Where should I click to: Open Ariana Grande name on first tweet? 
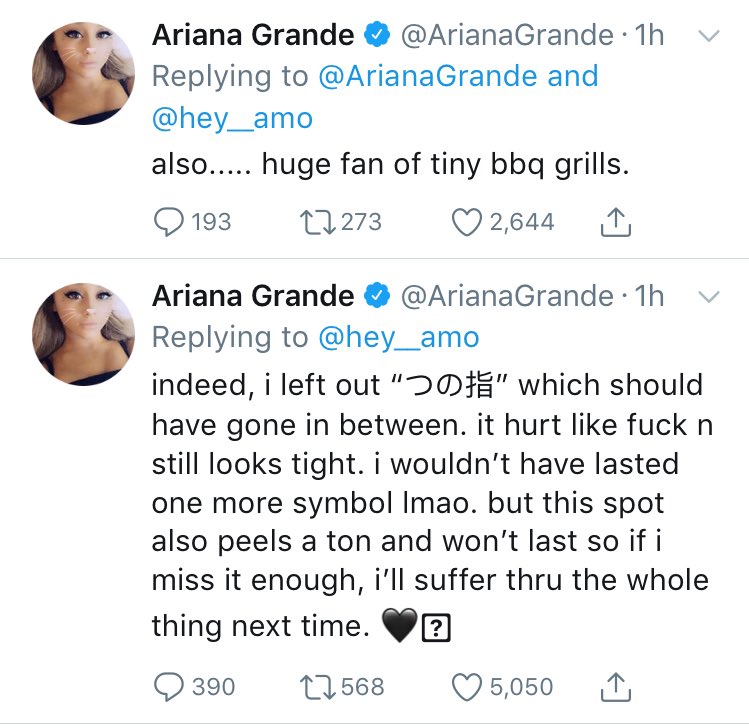pos(252,36)
